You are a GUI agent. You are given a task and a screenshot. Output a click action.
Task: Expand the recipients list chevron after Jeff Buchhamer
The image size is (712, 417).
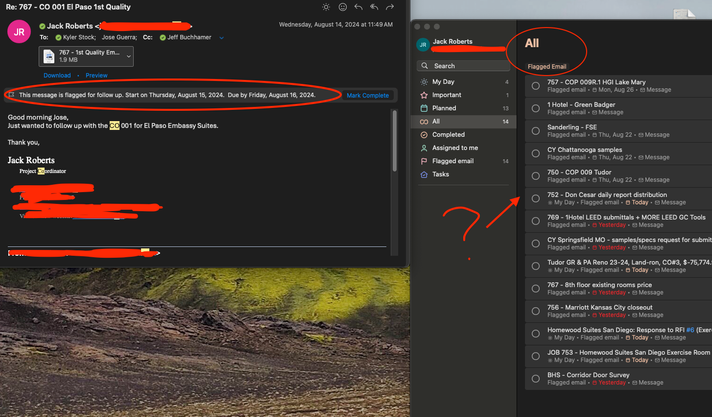click(x=221, y=38)
